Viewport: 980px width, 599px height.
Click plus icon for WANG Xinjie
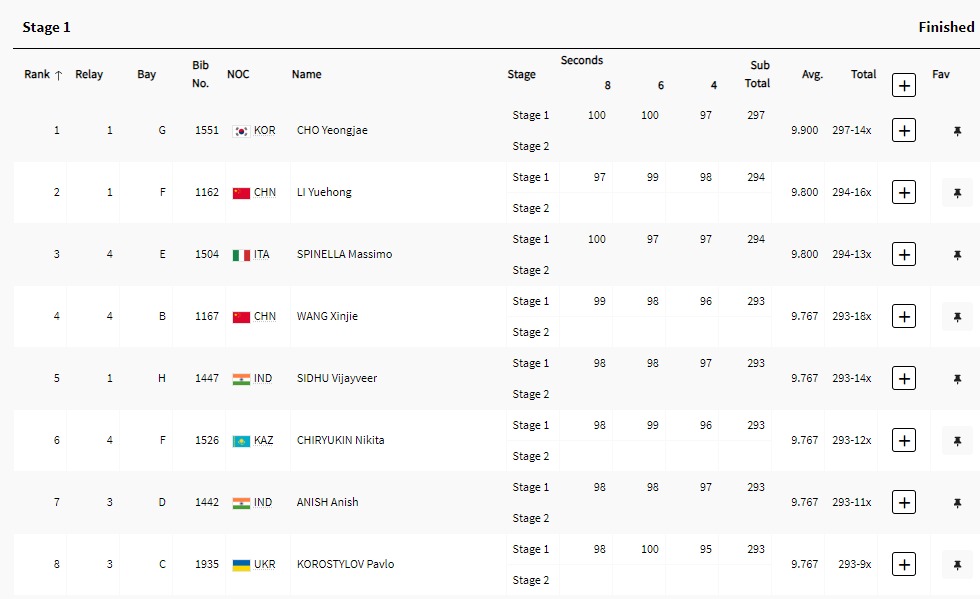pos(903,316)
